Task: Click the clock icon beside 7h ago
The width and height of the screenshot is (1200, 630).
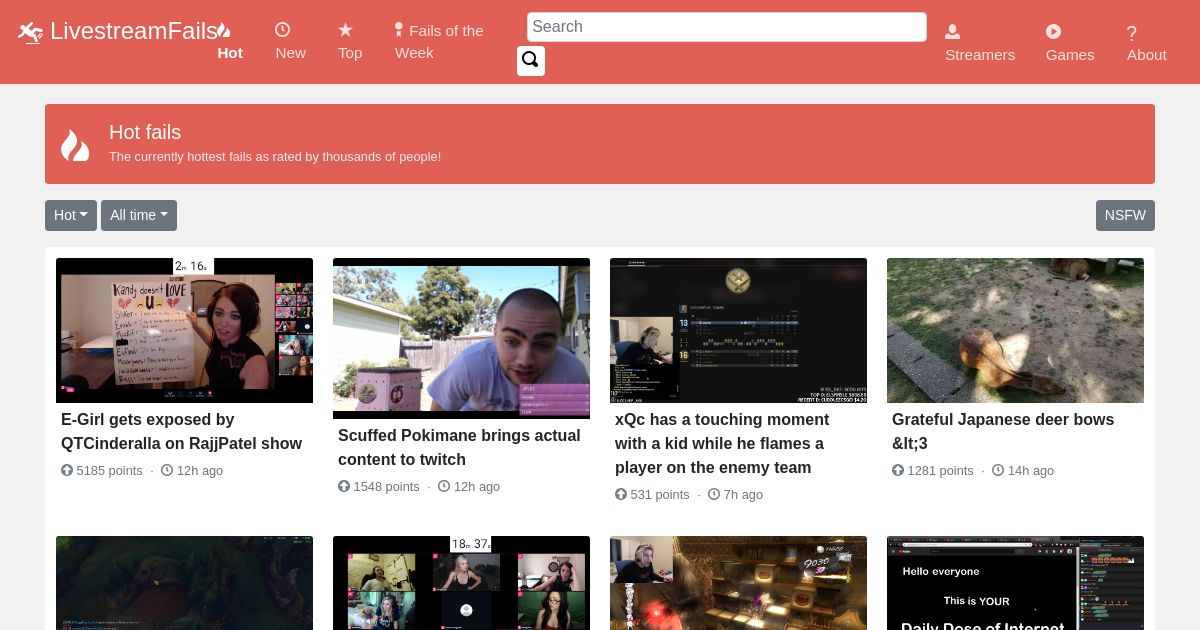Action: (x=714, y=494)
